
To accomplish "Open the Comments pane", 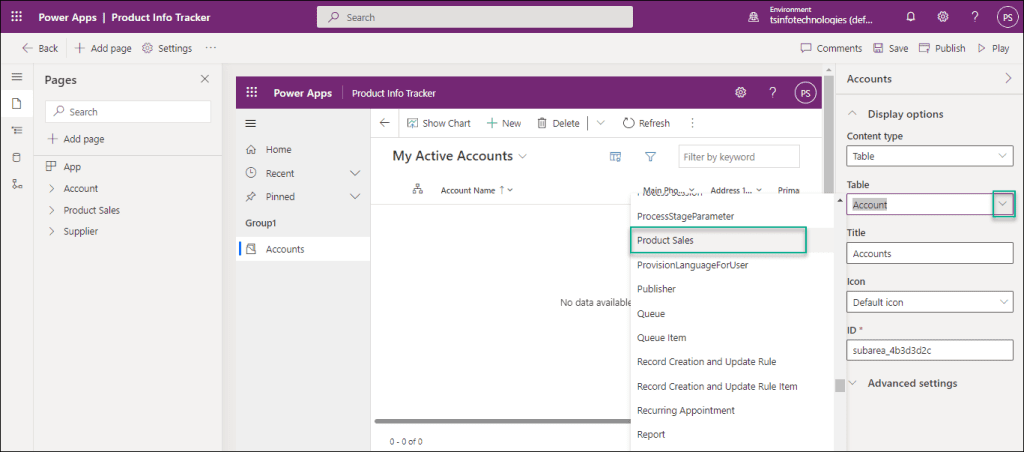I will click(831, 48).
